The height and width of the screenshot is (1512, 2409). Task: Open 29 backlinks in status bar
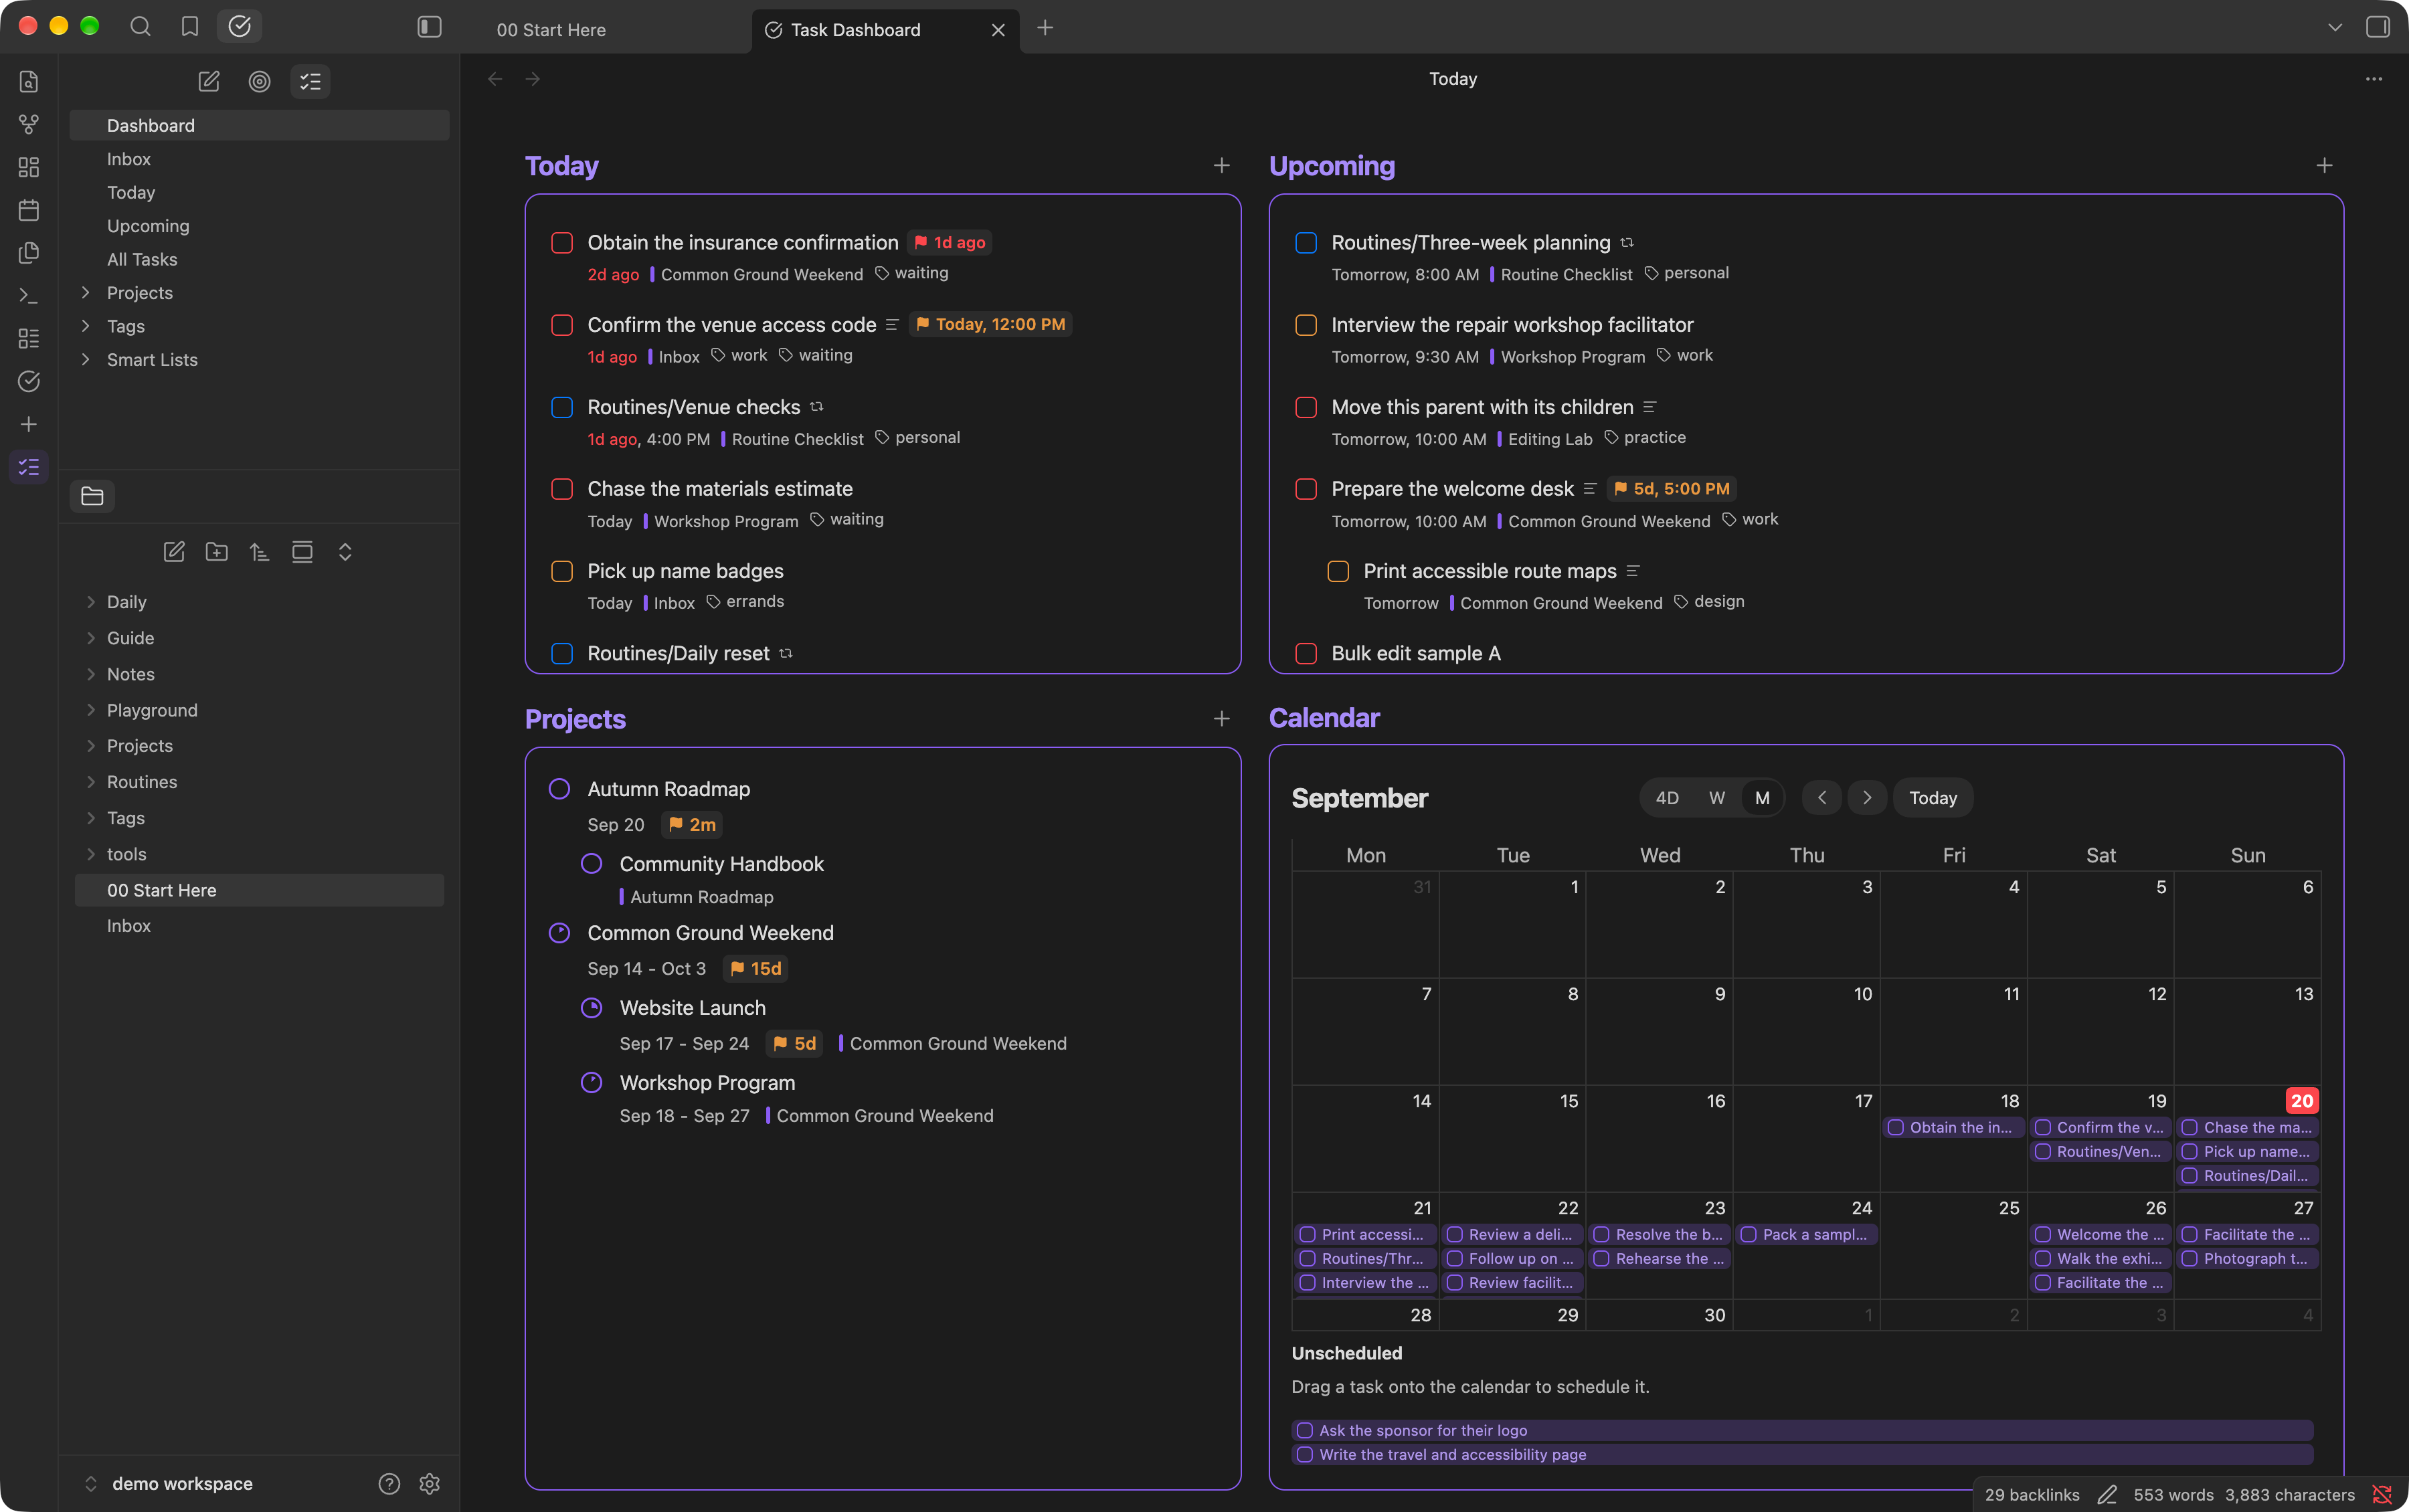(x=2032, y=1495)
